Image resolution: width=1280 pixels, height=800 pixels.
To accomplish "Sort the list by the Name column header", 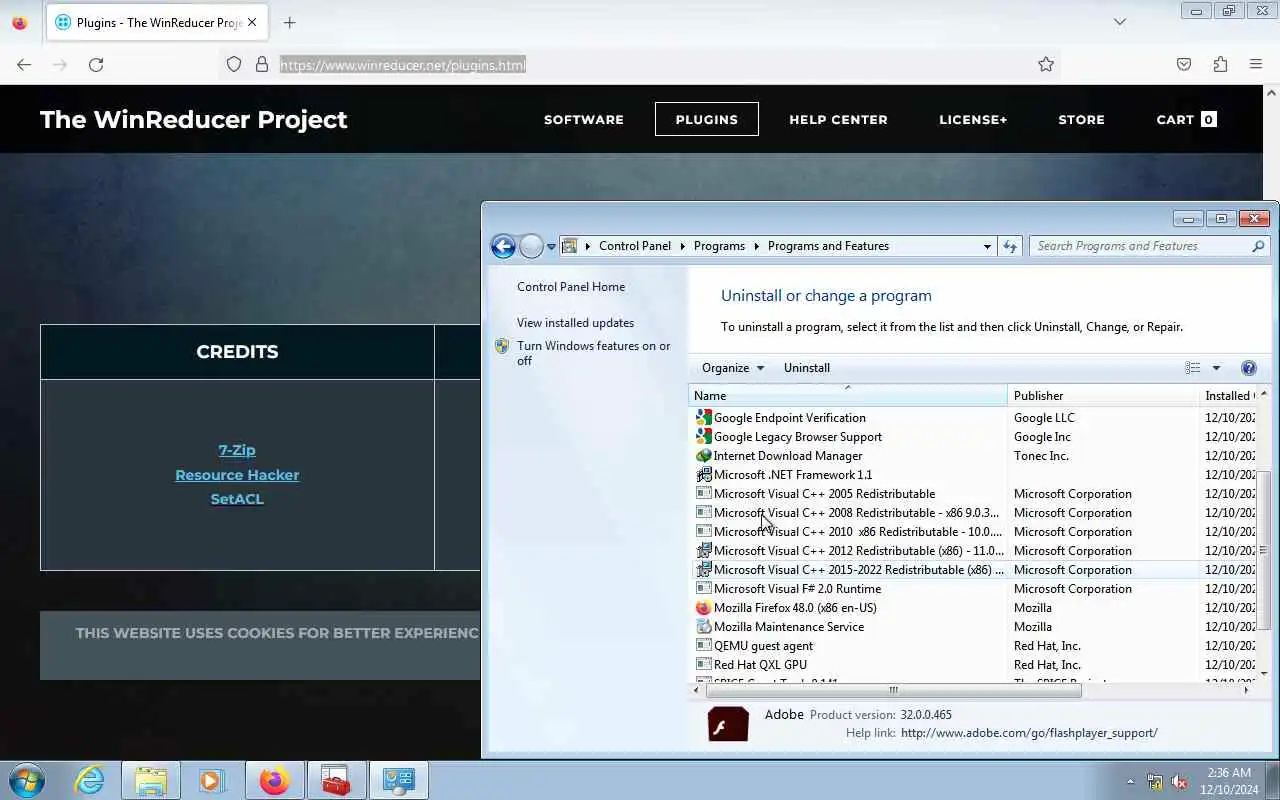I will tap(848, 396).
